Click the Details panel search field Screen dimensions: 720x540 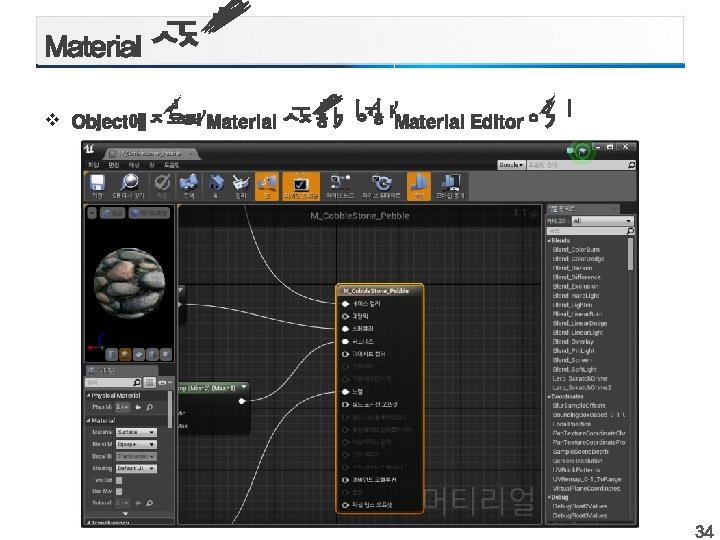pyautogui.click(x=113, y=382)
